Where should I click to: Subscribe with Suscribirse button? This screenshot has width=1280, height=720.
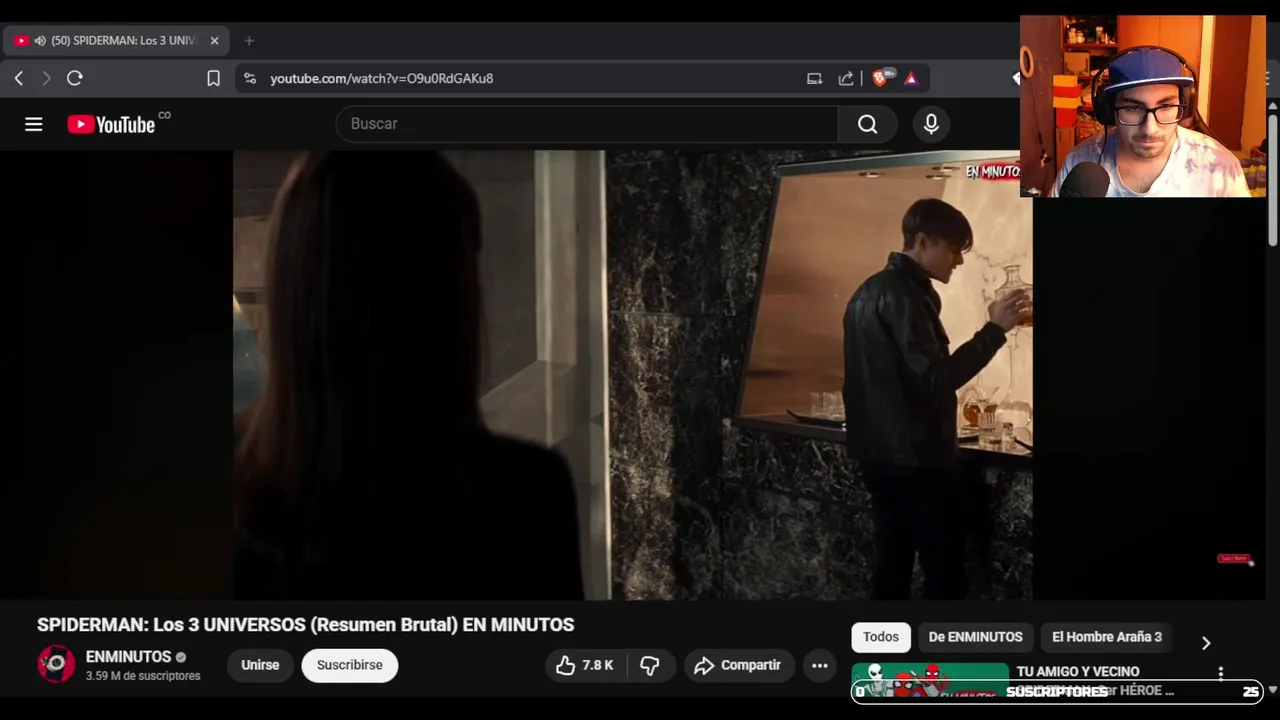pyautogui.click(x=350, y=665)
